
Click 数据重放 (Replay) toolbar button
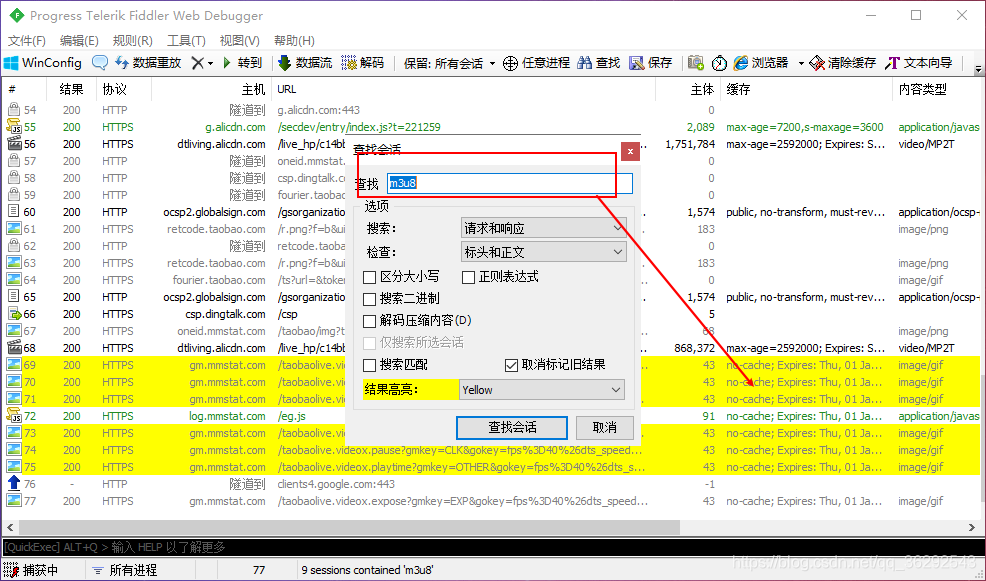click(148, 63)
